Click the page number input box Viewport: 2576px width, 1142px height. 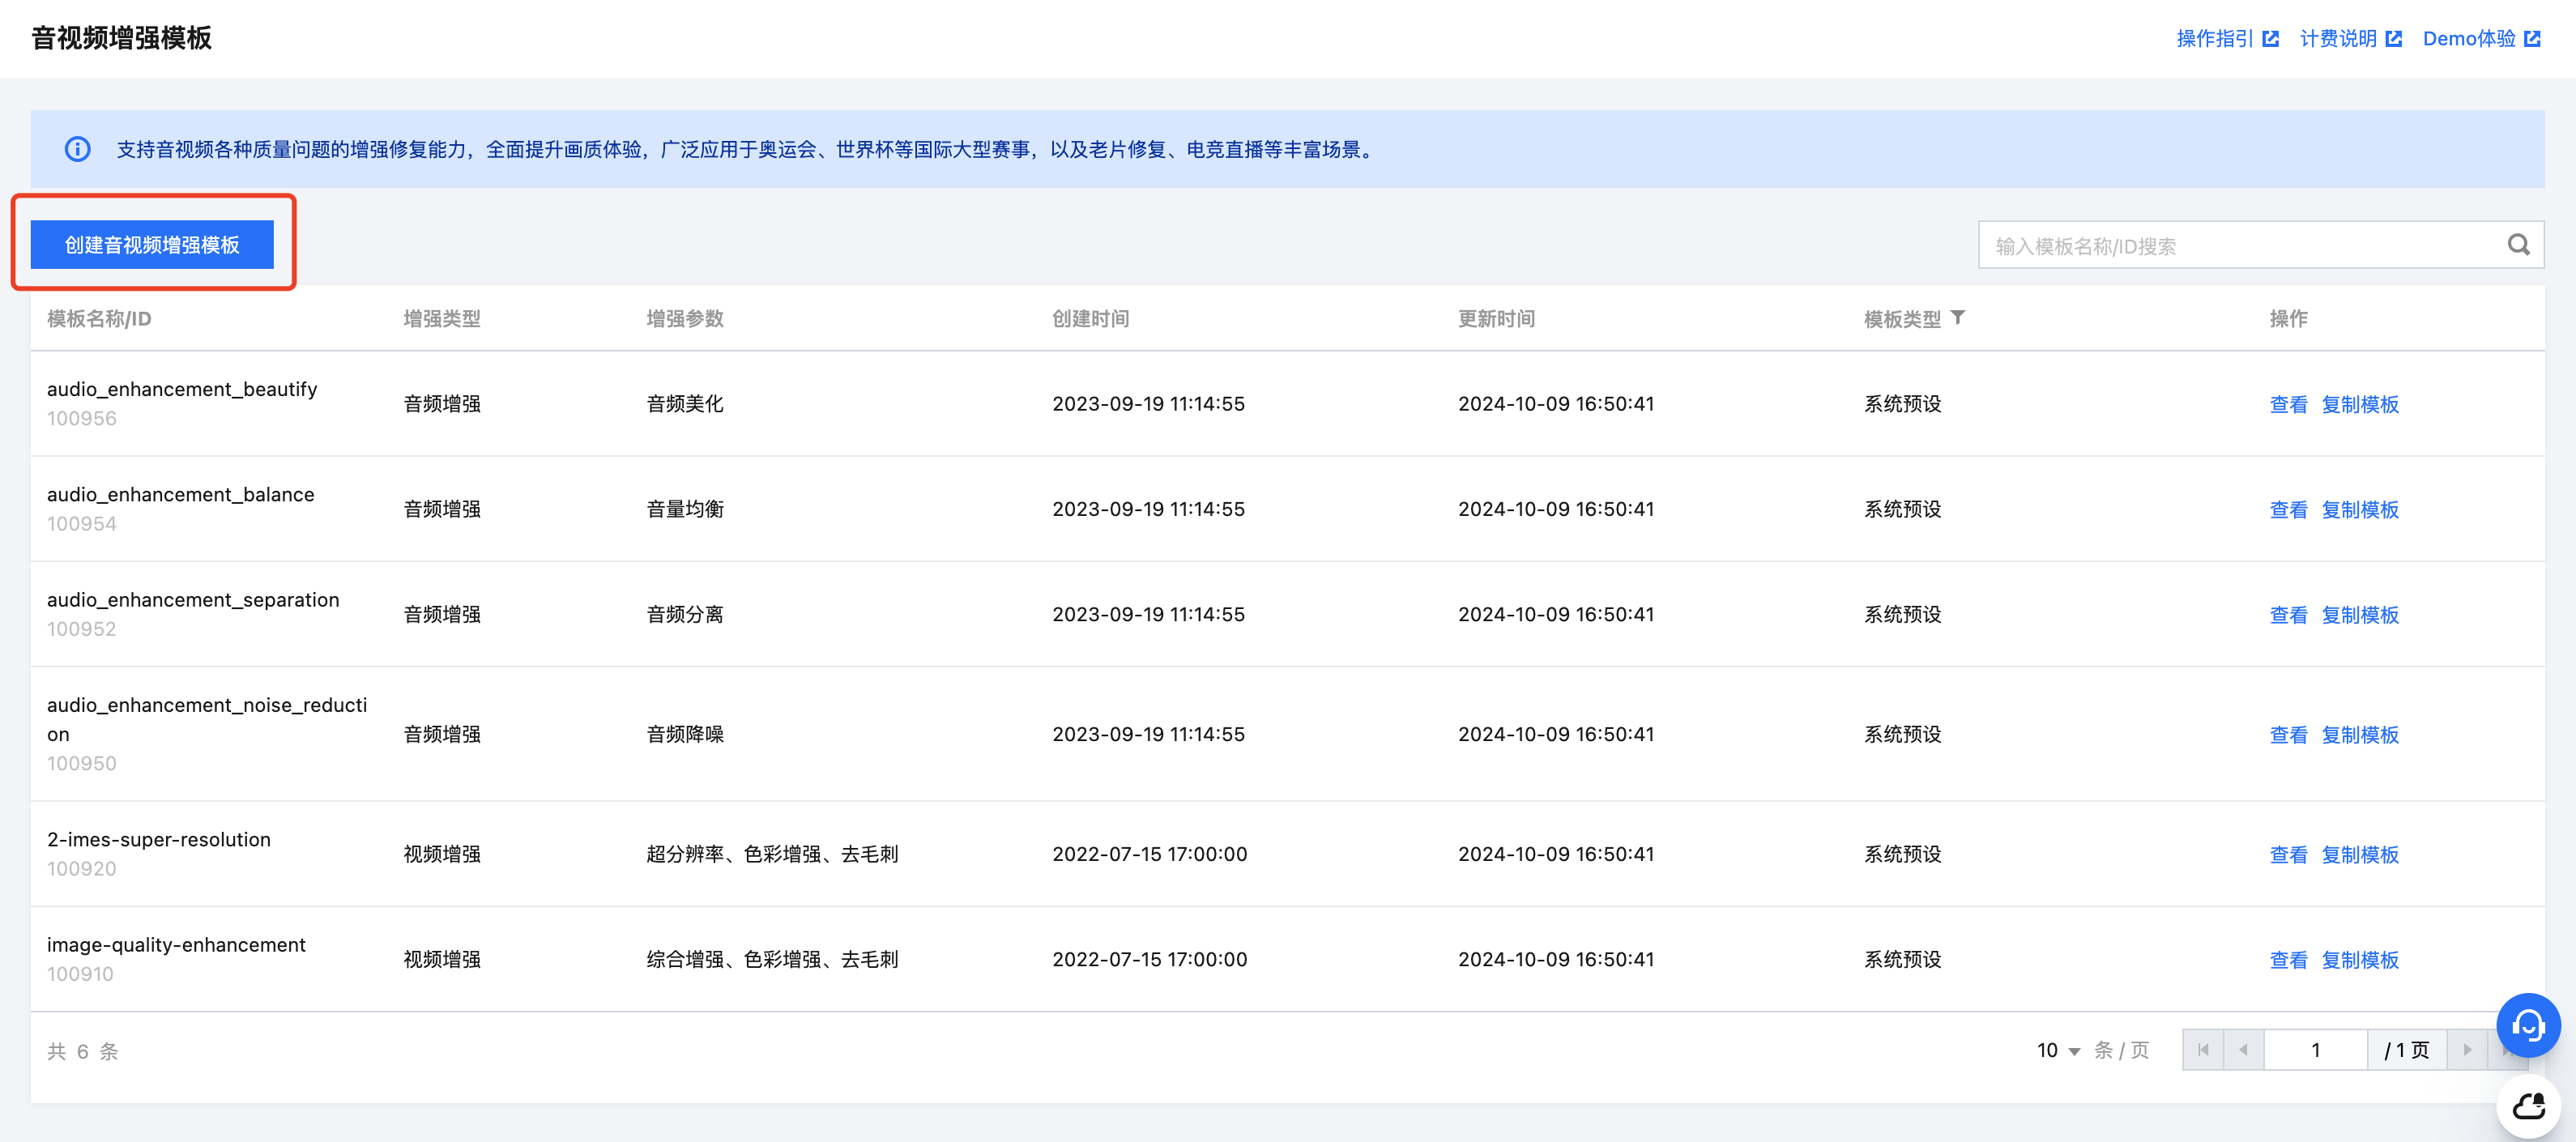pyautogui.click(x=2314, y=1050)
